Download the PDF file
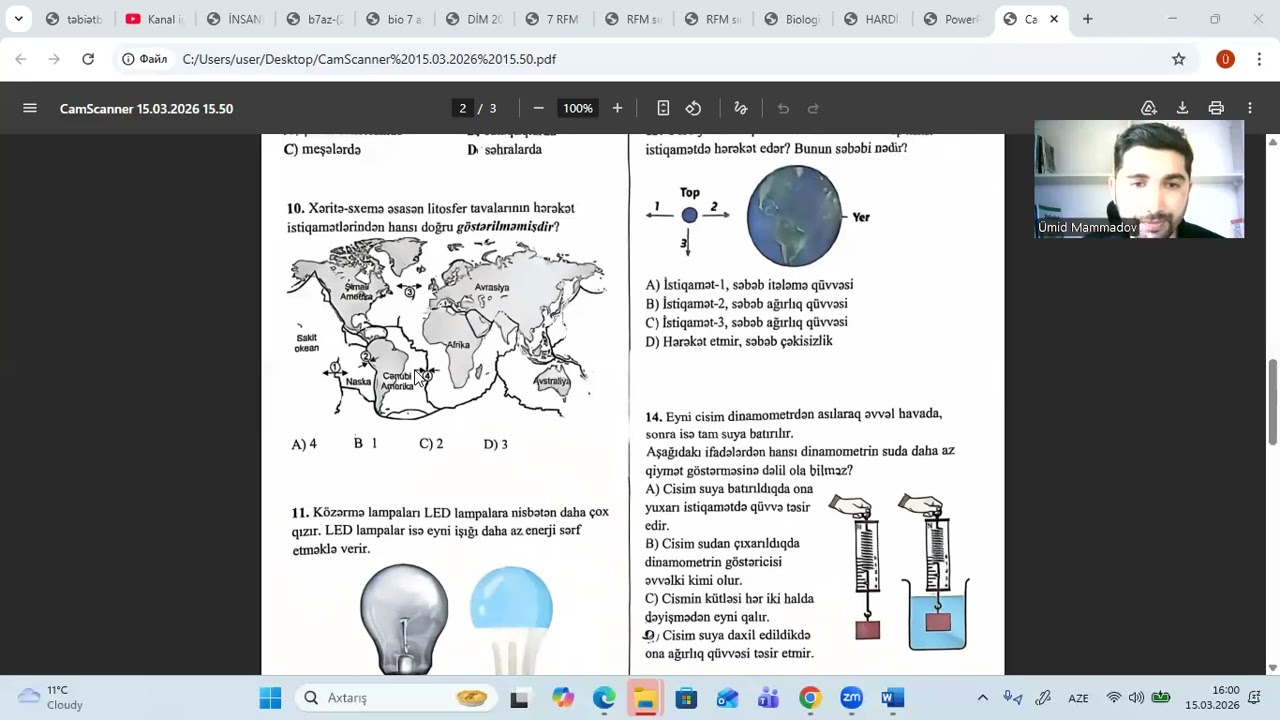The width and height of the screenshot is (1280, 720). click(1182, 108)
